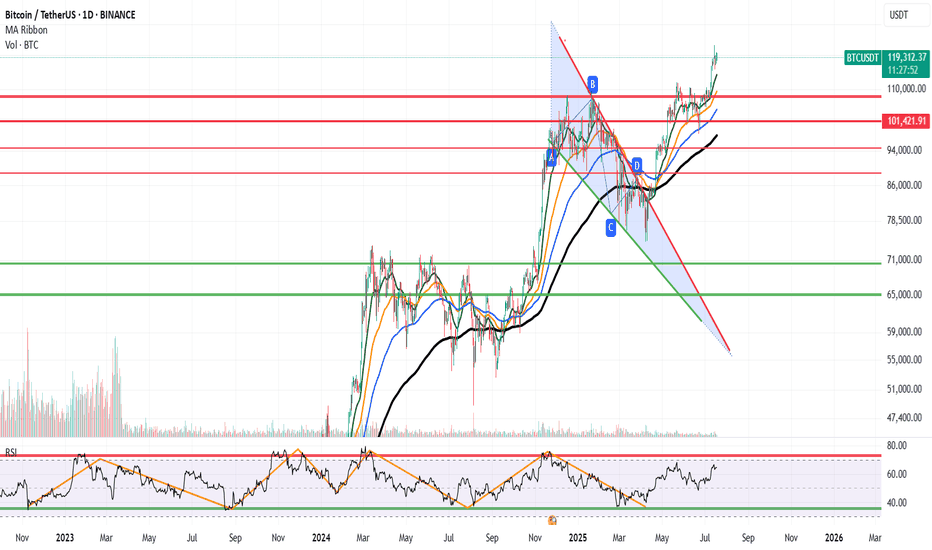
Task: Select the MA Ribbon indicator legend
Action: point(26,30)
